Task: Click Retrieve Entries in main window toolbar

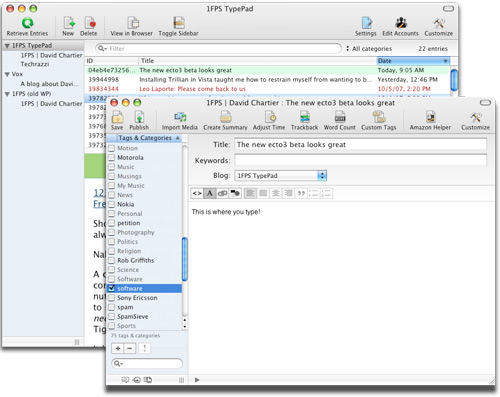Action: (x=27, y=27)
